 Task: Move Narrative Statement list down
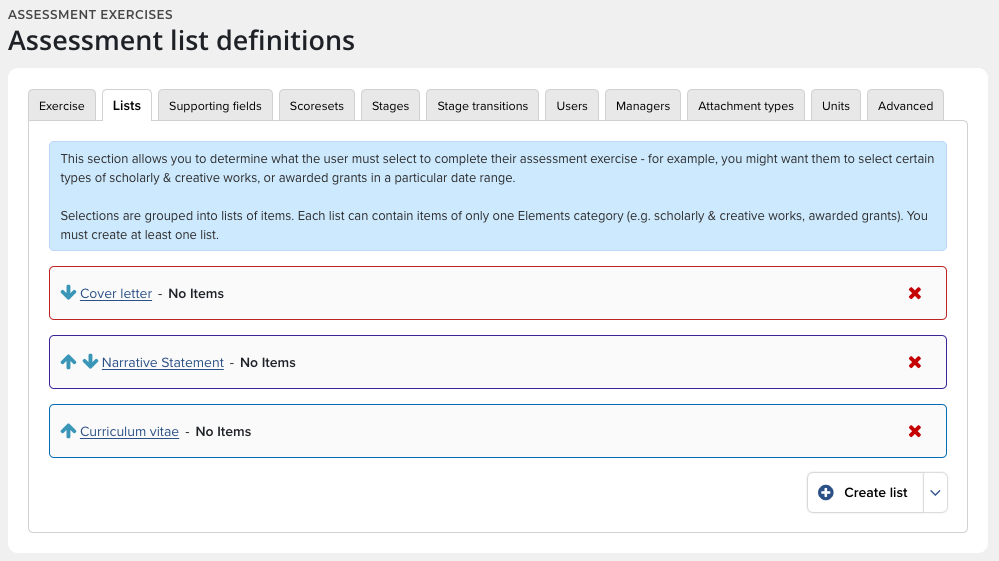tap(90, 362)
